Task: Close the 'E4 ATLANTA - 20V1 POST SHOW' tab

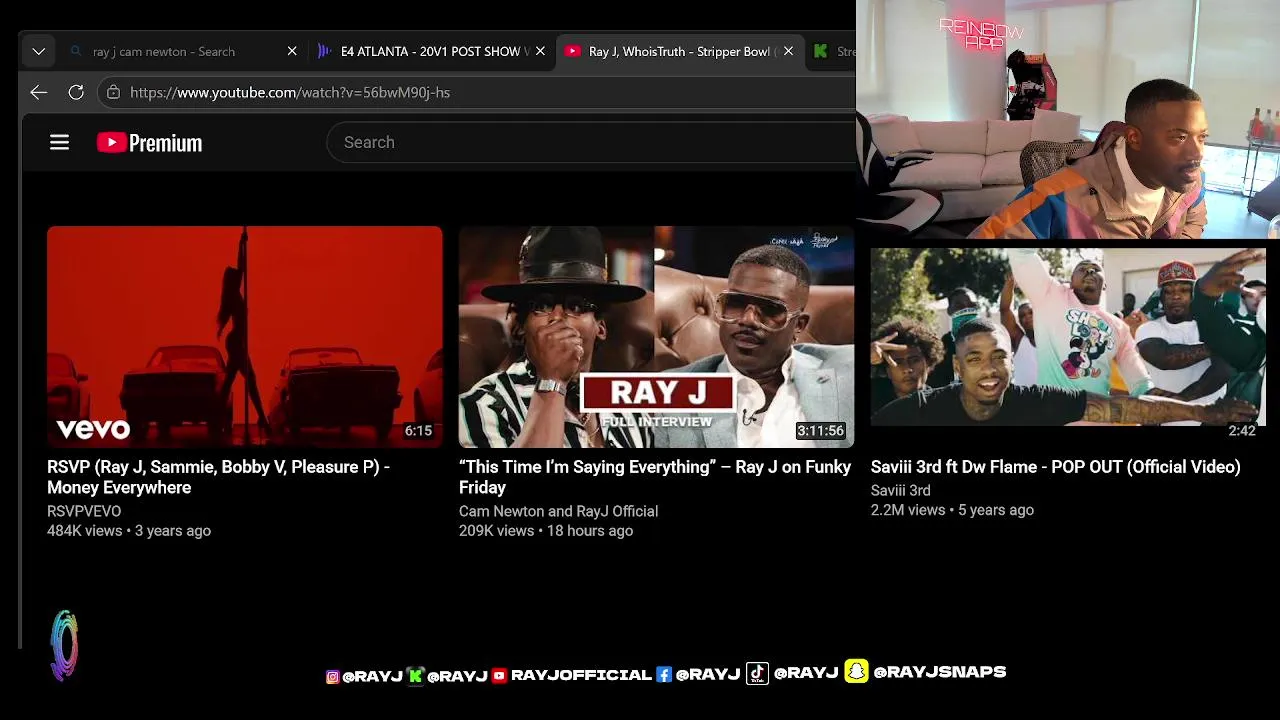Action: (540, 51)
